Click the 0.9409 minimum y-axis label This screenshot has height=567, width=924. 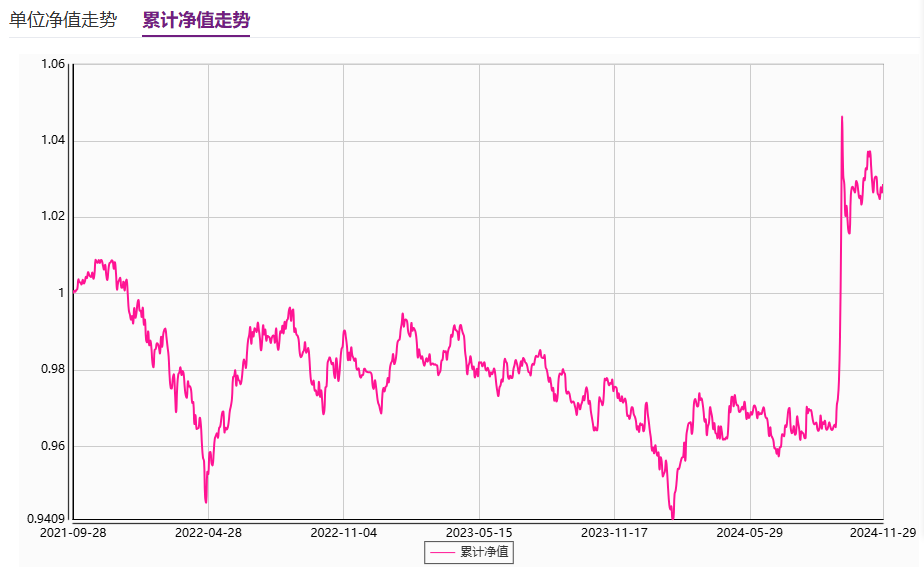(47, 518)
